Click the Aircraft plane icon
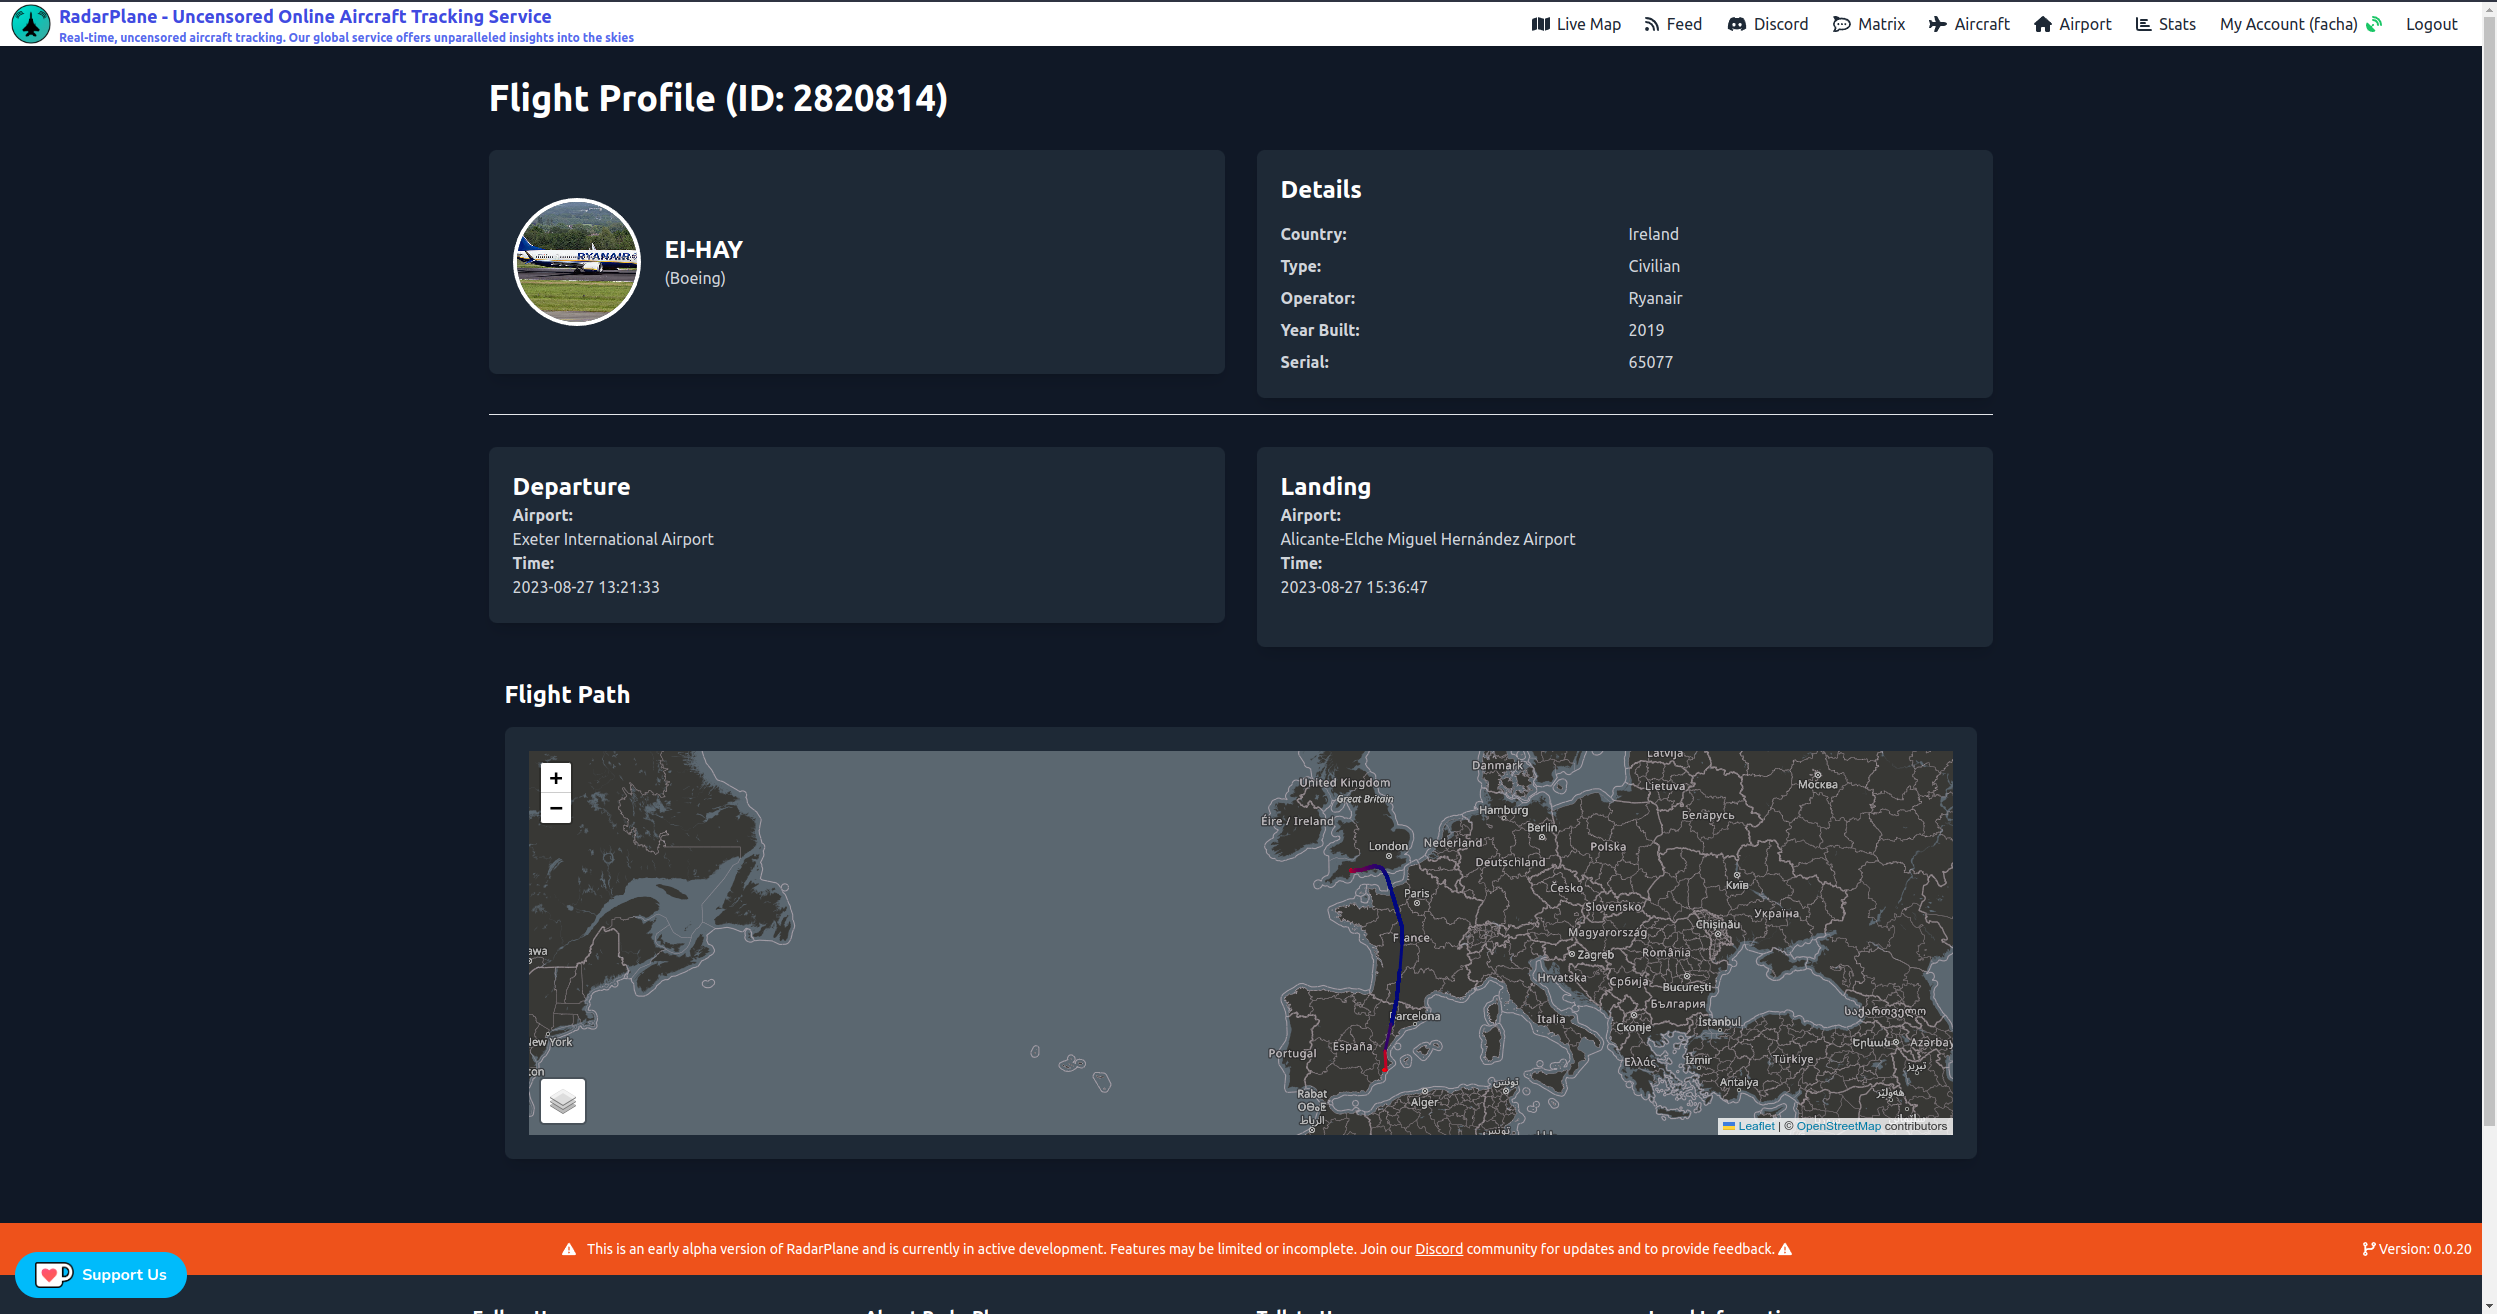This screenshot has width=2497, height=1314. (1938, 24)
